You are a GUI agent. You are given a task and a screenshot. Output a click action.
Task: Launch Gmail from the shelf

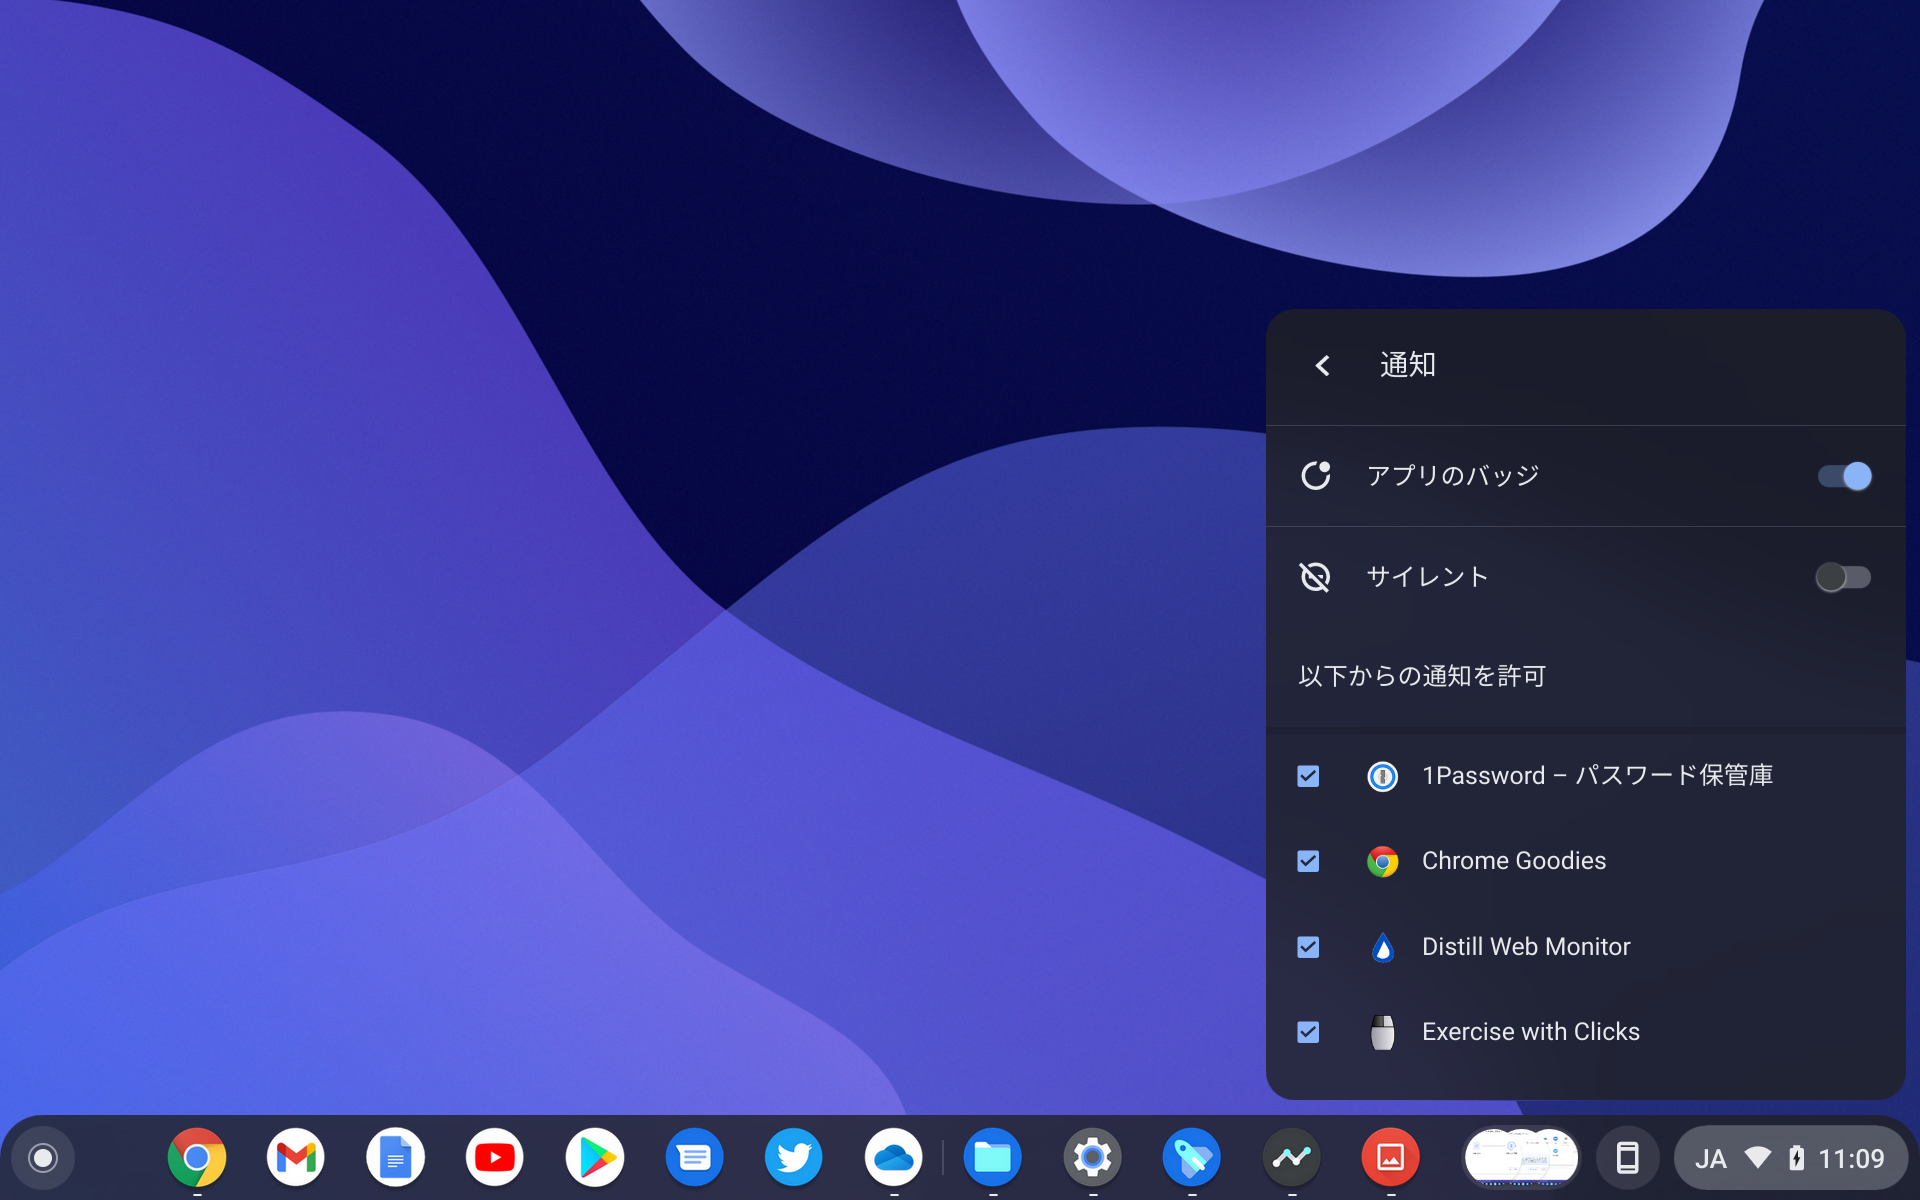coord(296,1158)
